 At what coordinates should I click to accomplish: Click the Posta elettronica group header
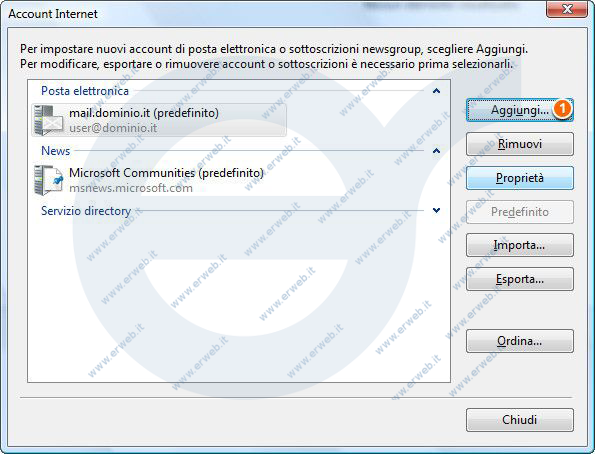tap(85, 91)
